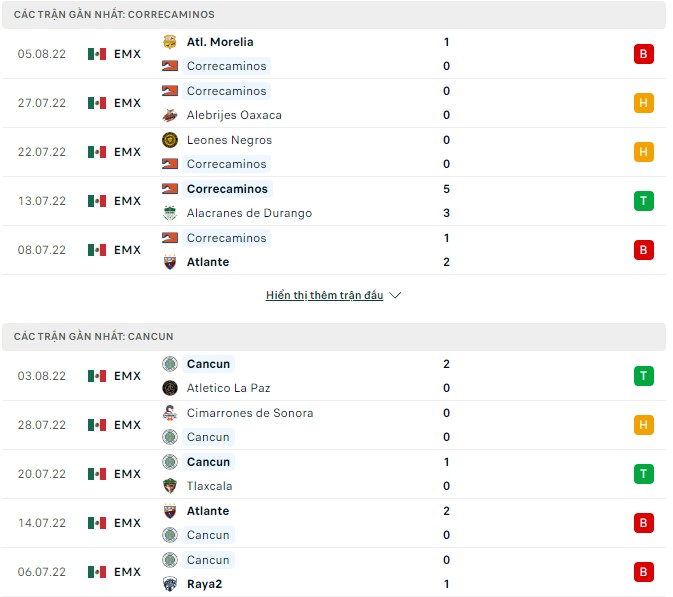Click 'Hiển thị thêm trận đấu' link

point(325,296)
